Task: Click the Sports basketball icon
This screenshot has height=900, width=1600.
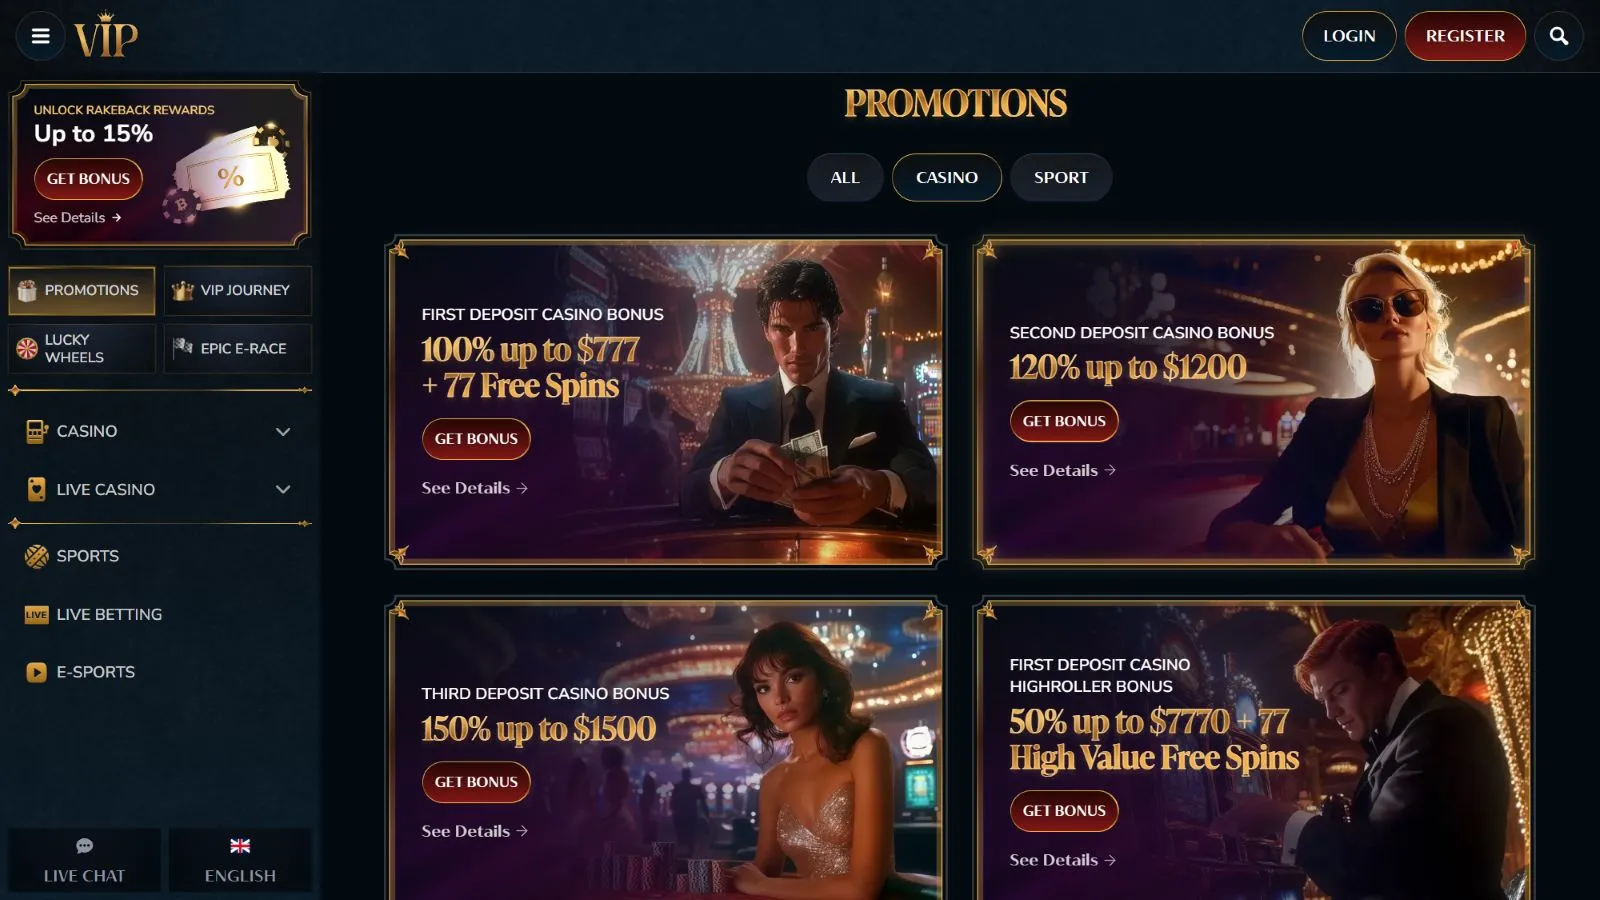Action: coord(36,556)
